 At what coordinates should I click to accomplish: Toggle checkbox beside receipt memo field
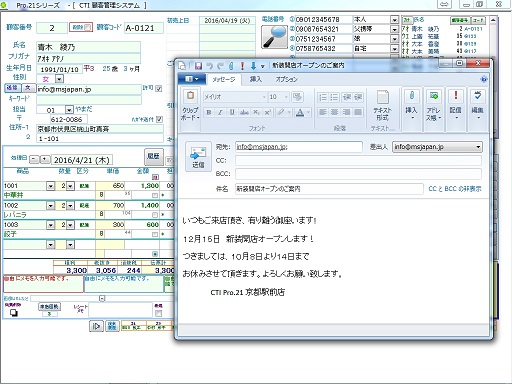158,313
